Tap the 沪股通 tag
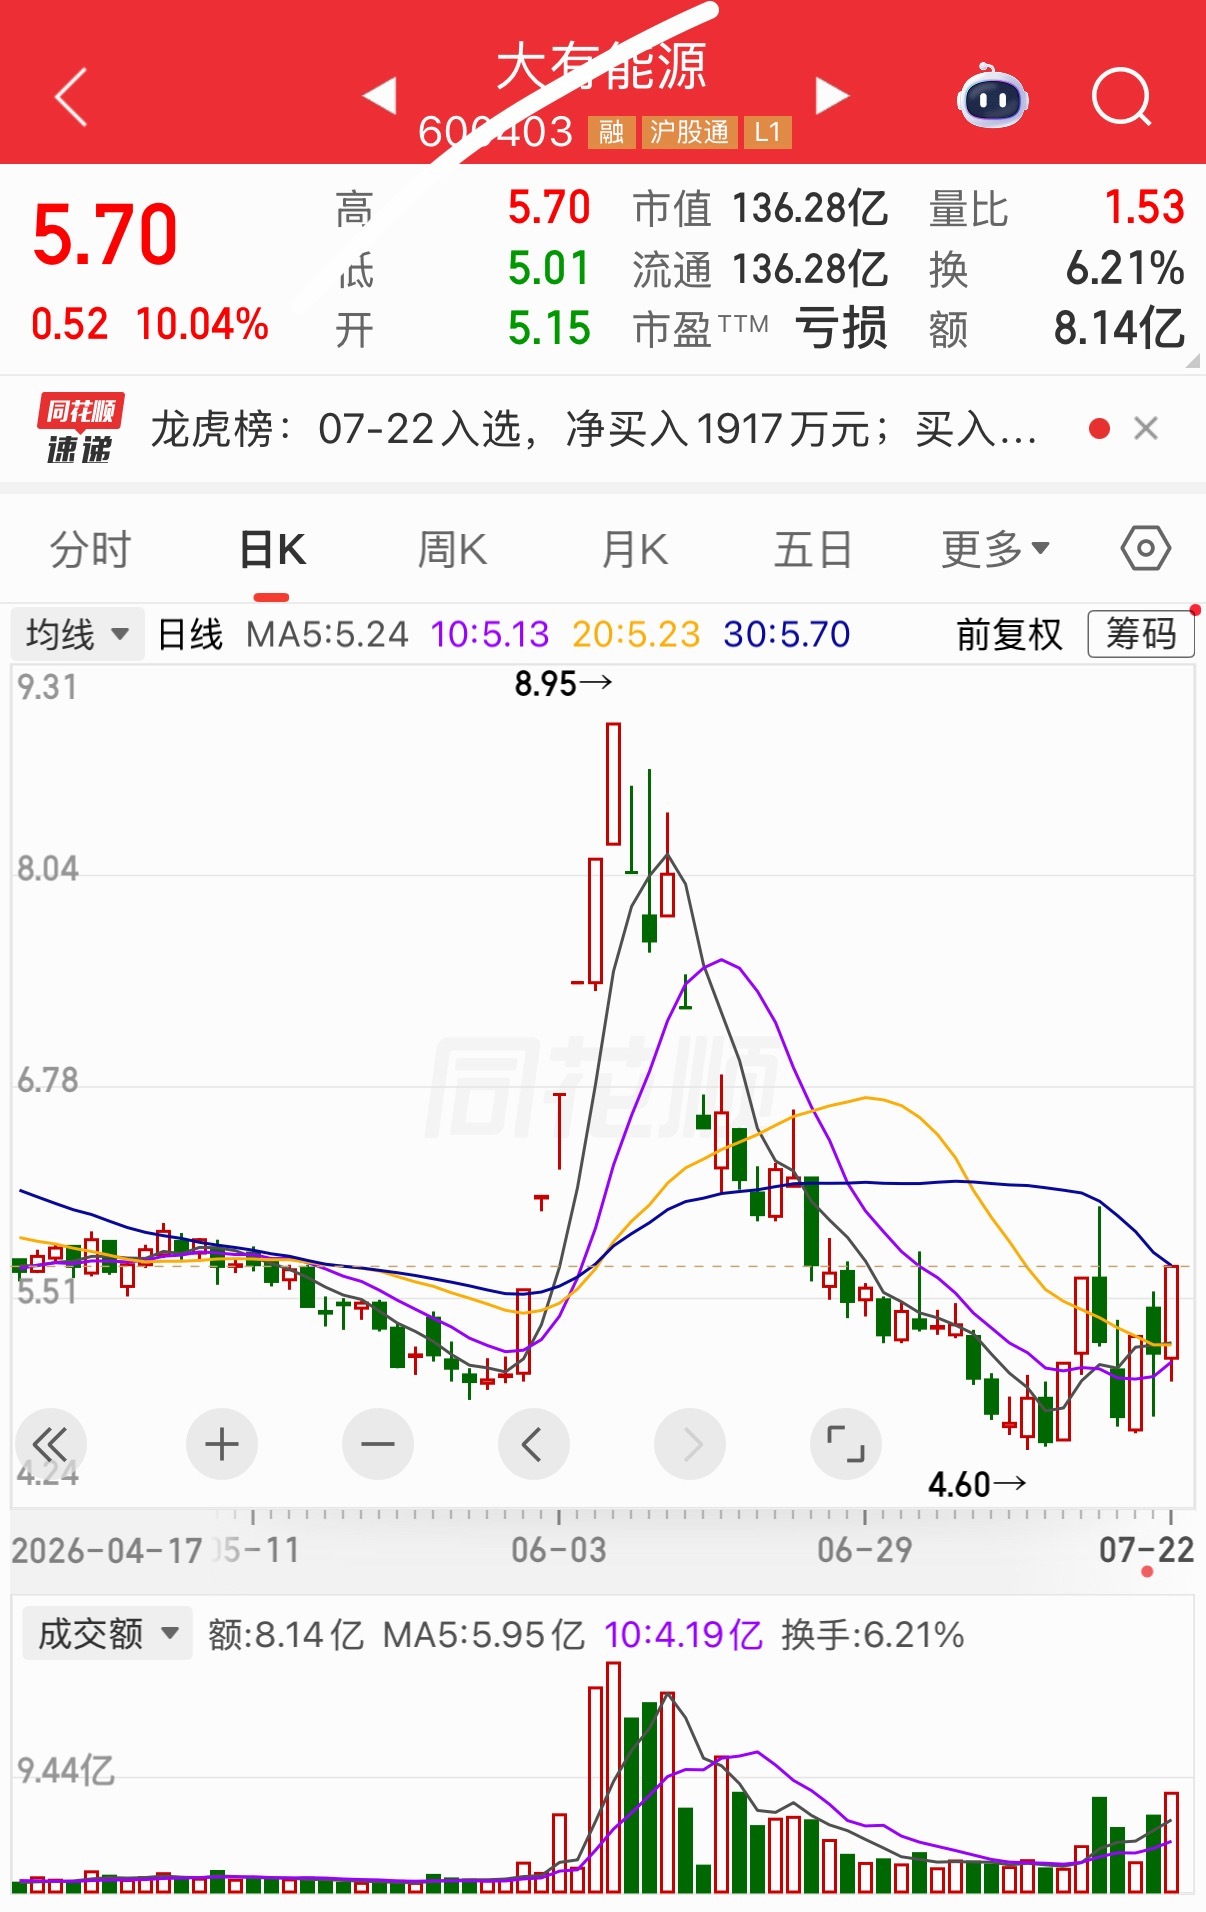Image resolution: width=1206 pixels, height=1912 pixels. [689, 132]
